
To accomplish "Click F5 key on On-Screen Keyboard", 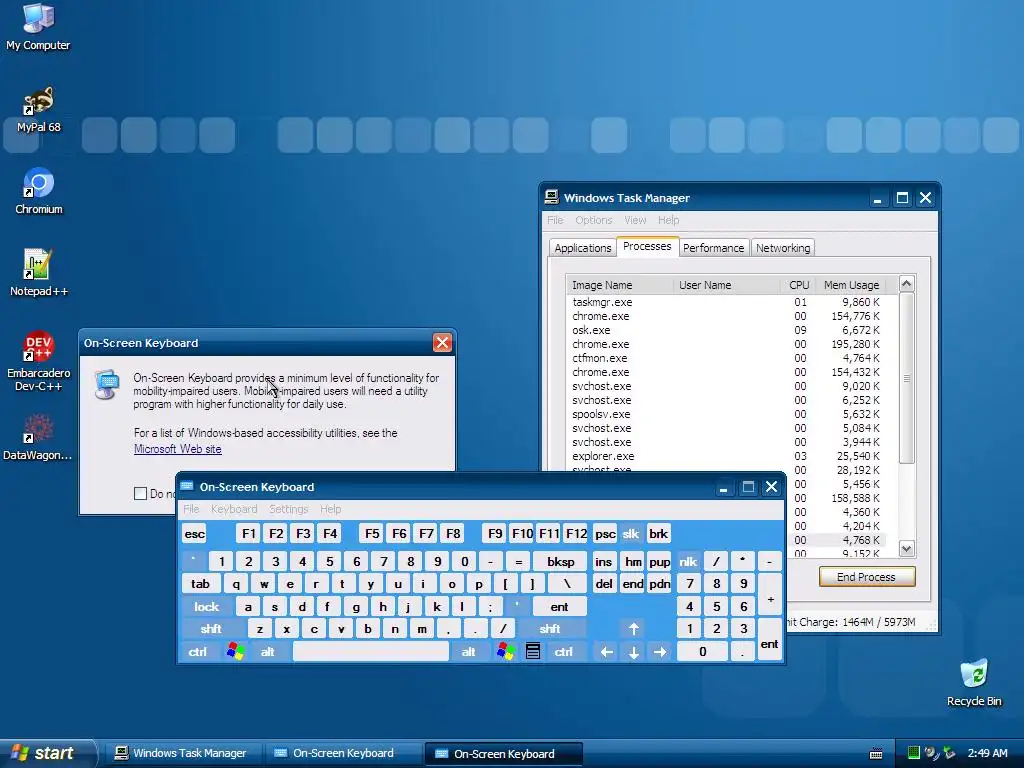I will [372, 534].
